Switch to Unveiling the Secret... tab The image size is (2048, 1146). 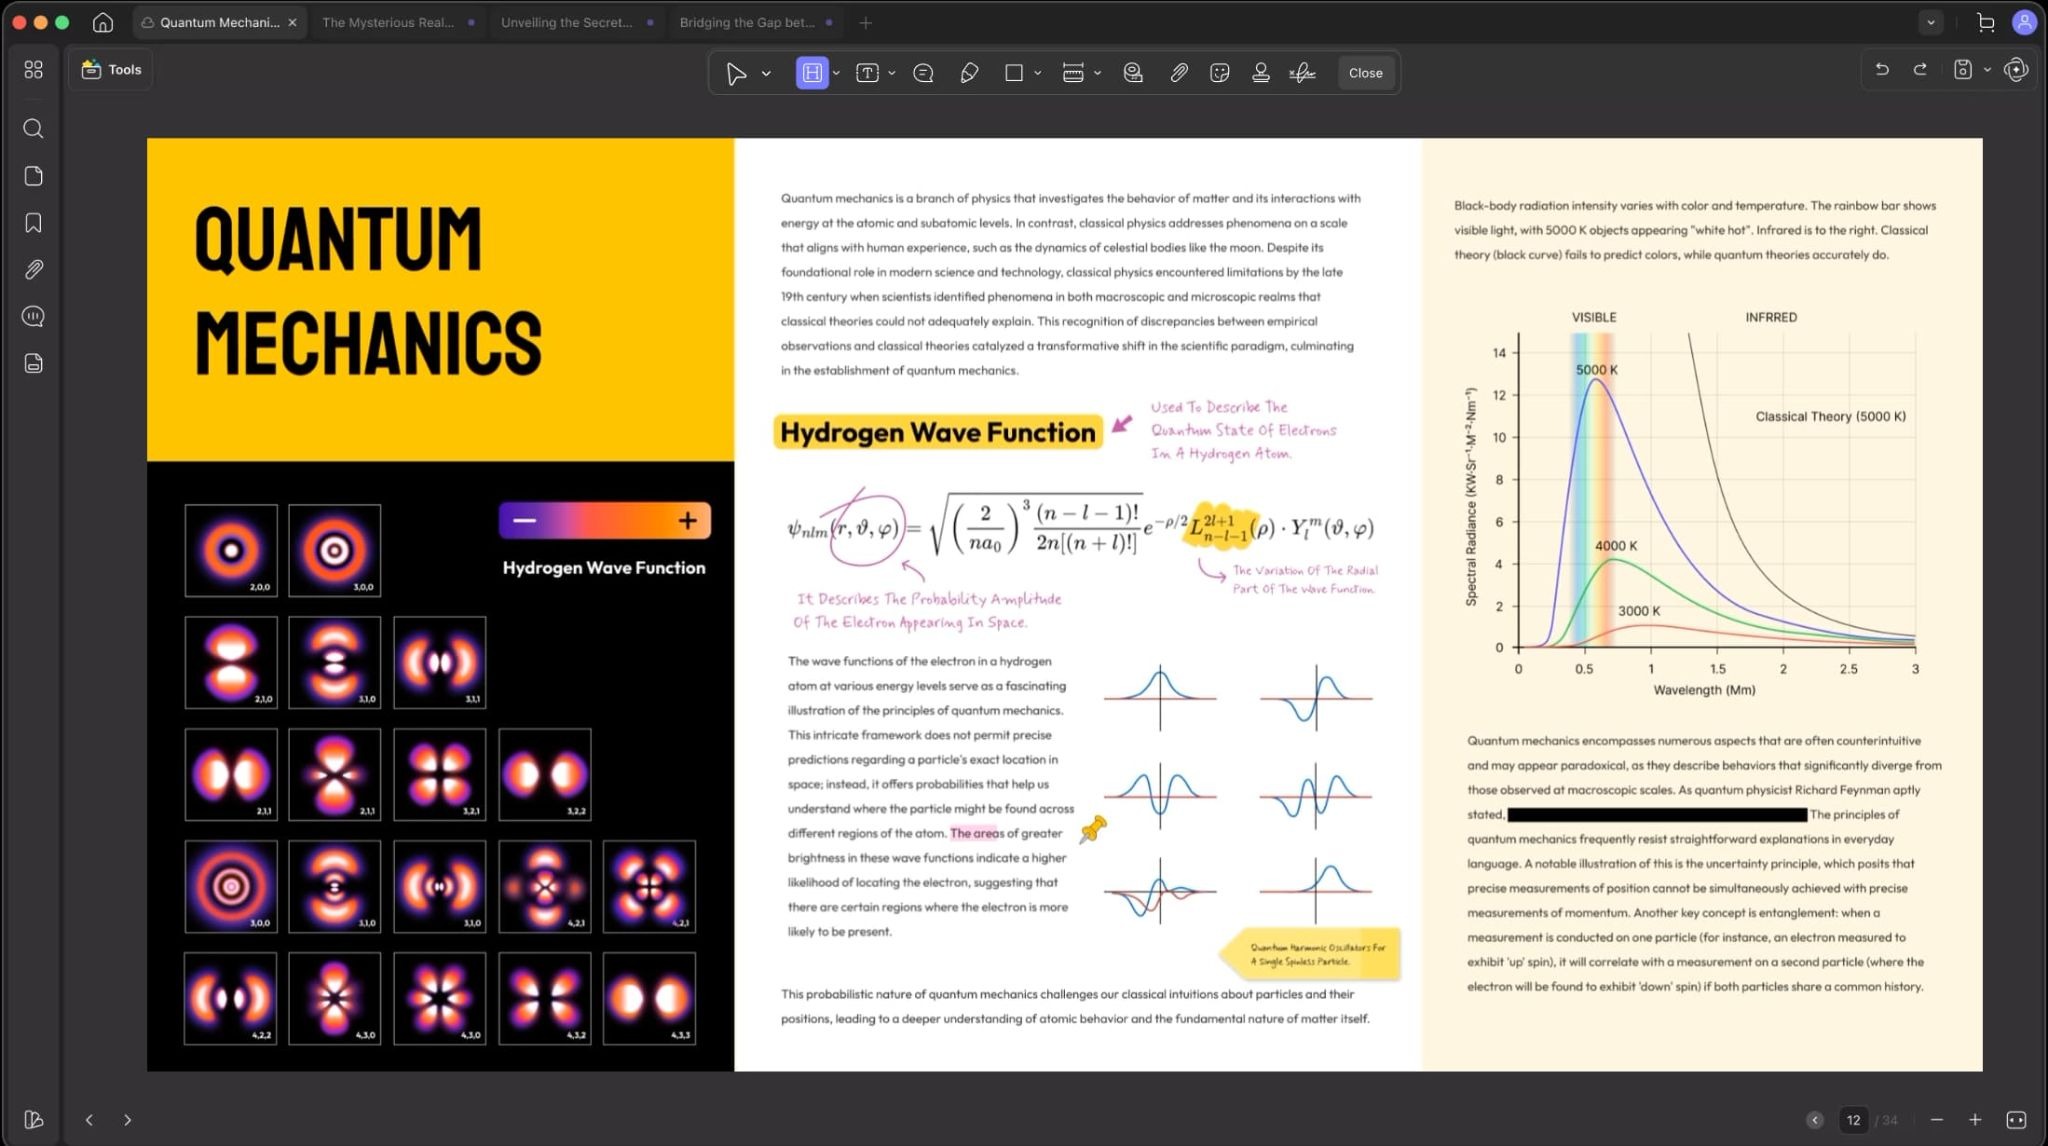[566, 22]
